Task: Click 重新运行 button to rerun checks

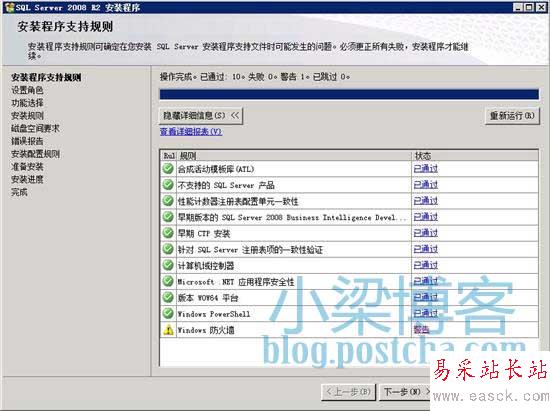Action: pyautogui.click(x=512, y=116)
